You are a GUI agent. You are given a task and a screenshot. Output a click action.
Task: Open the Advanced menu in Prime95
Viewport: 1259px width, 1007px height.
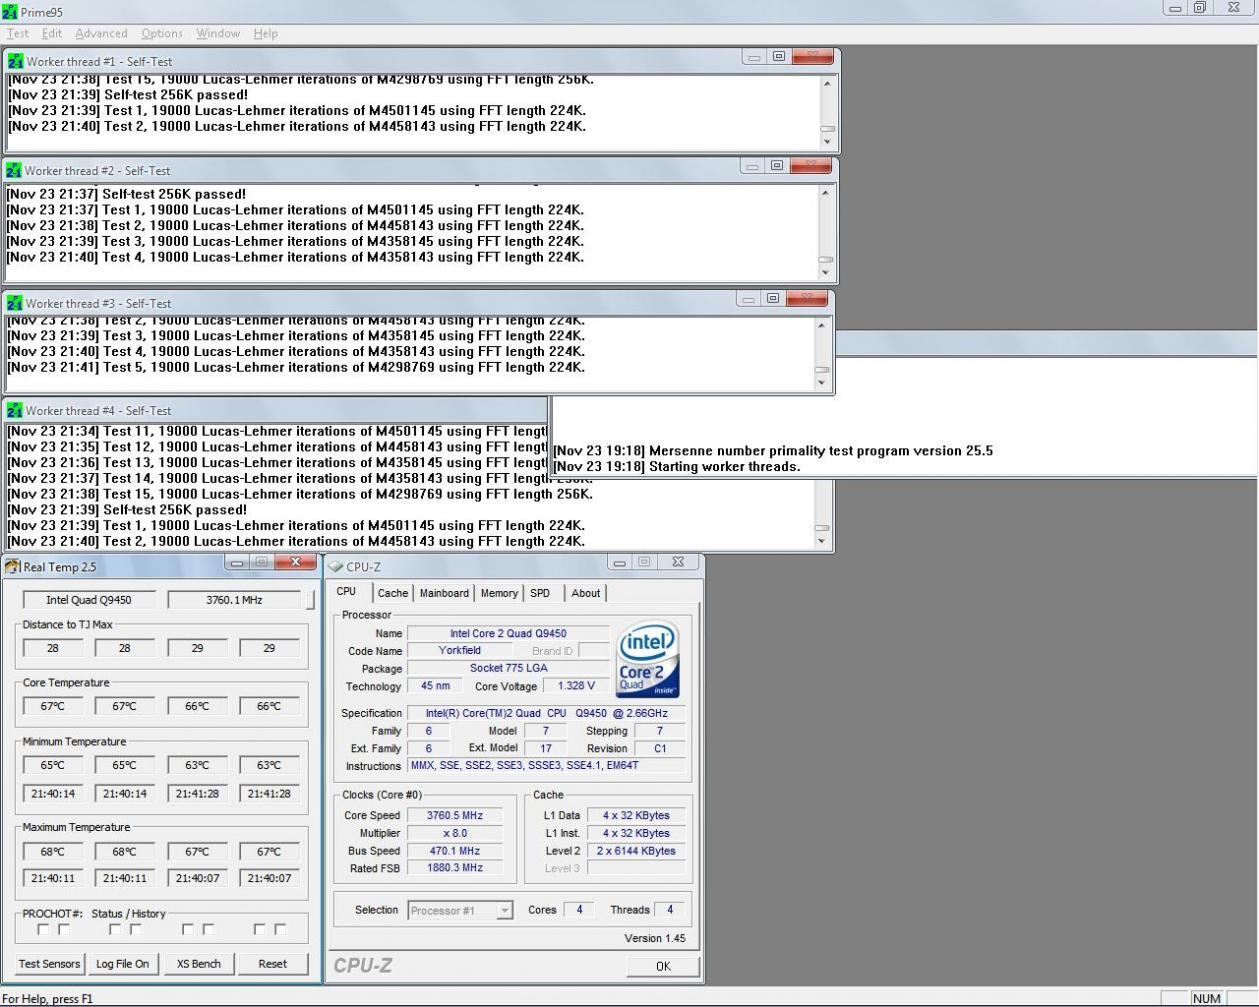(x=101, y=33)
